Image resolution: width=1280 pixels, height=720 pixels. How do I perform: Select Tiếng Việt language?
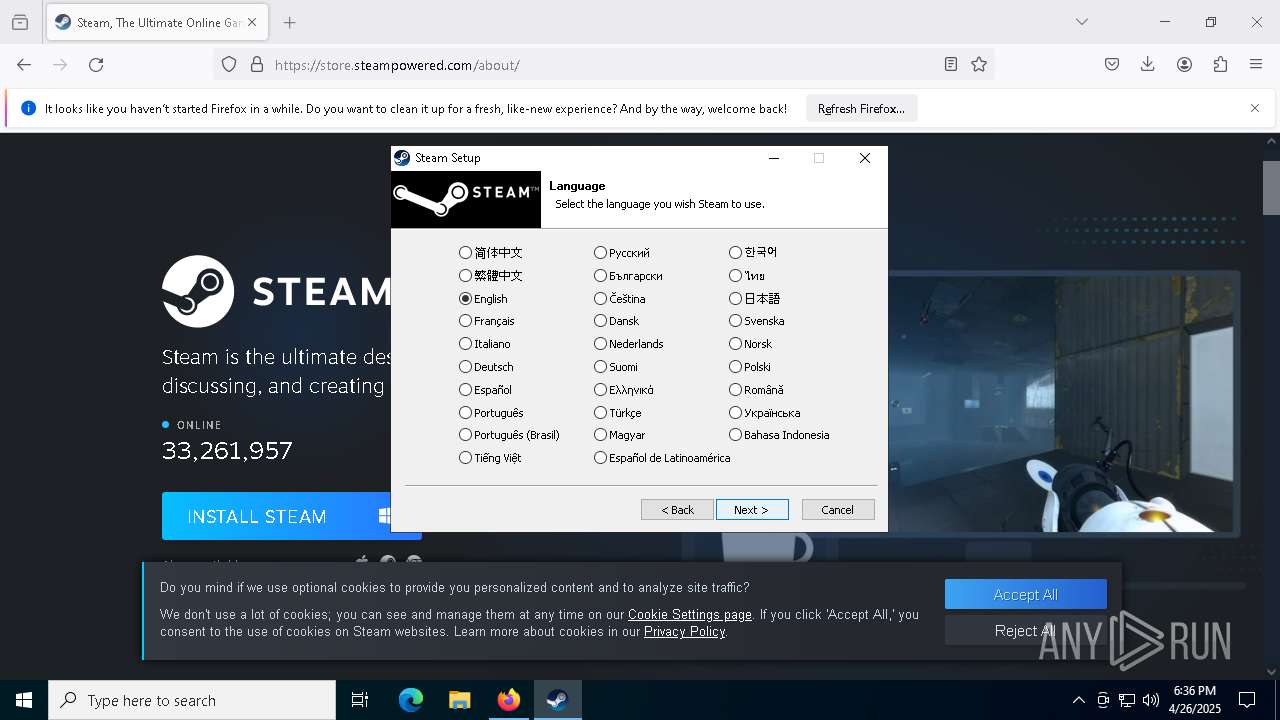pyautogui.click(x=490, y=458)
